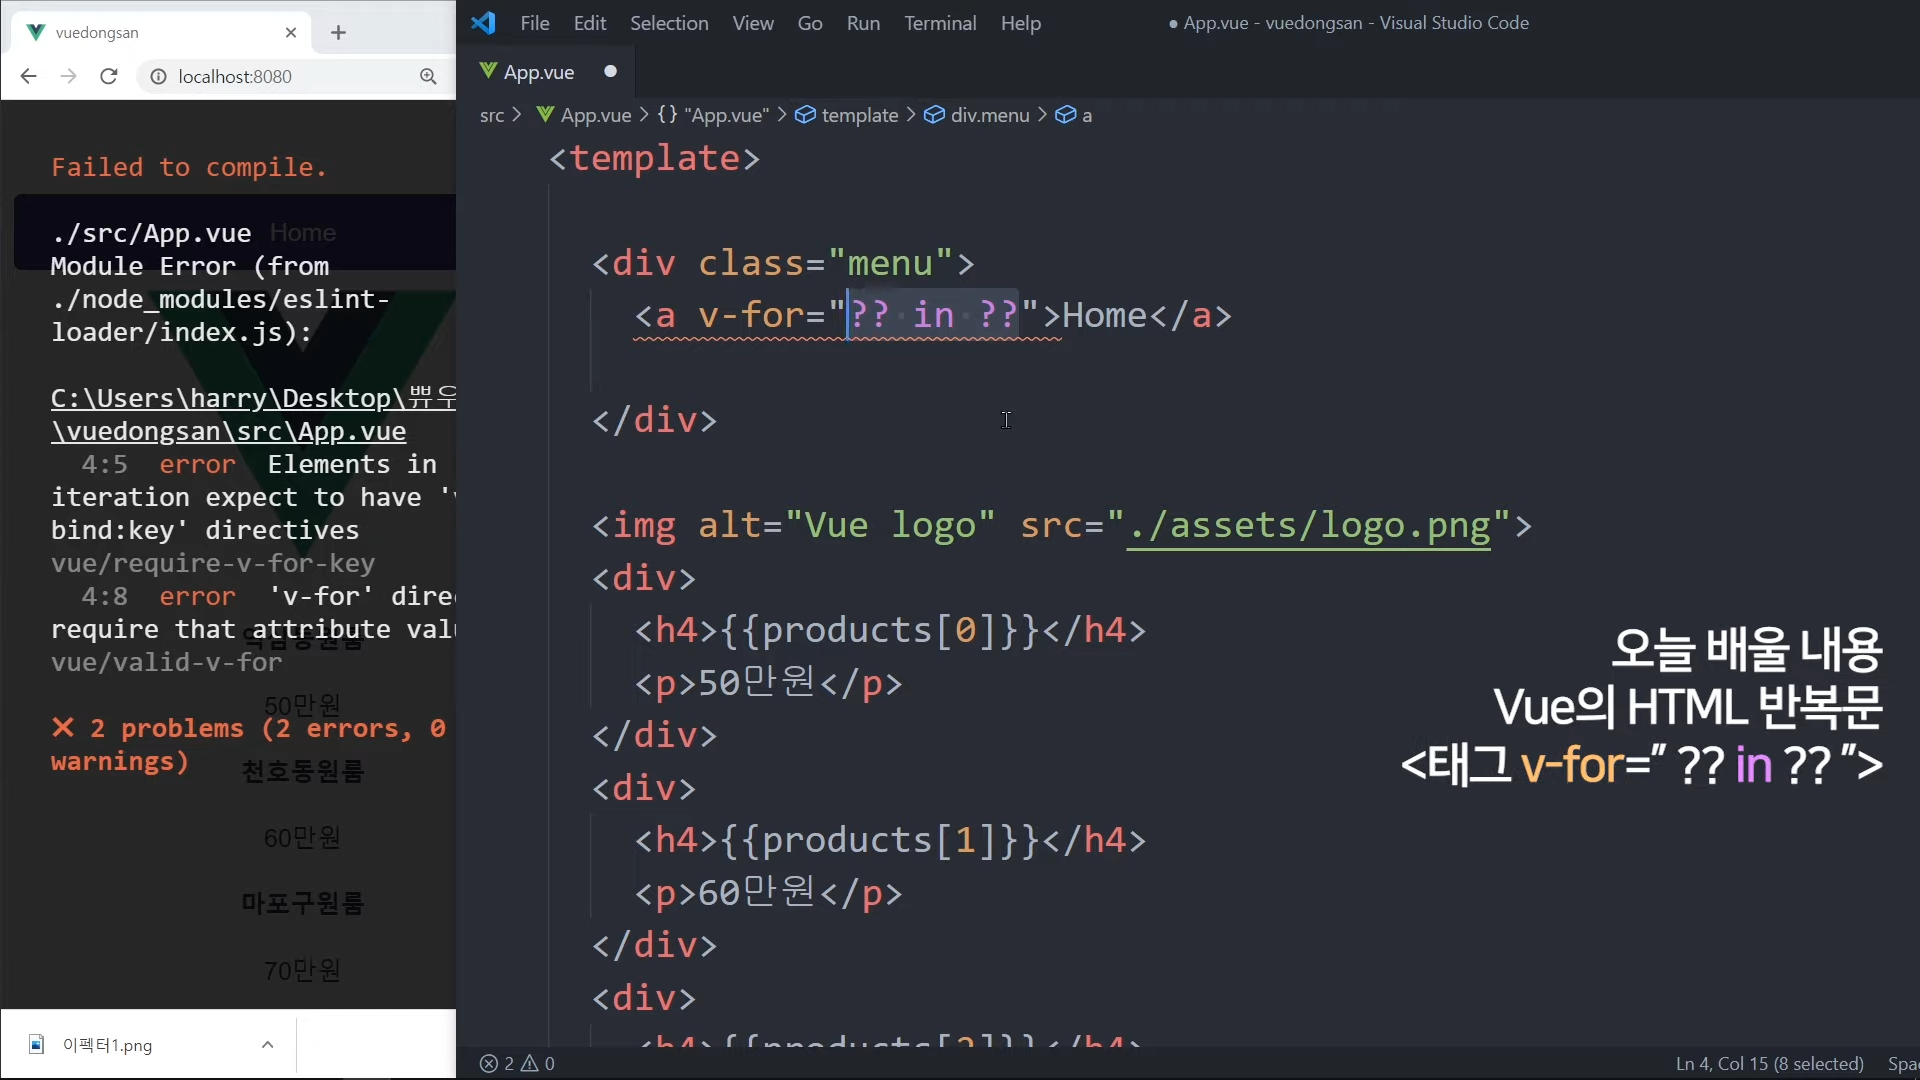1920x1080 pixels.
Task: Click the browser back arrow
Action: click(28, 76)
